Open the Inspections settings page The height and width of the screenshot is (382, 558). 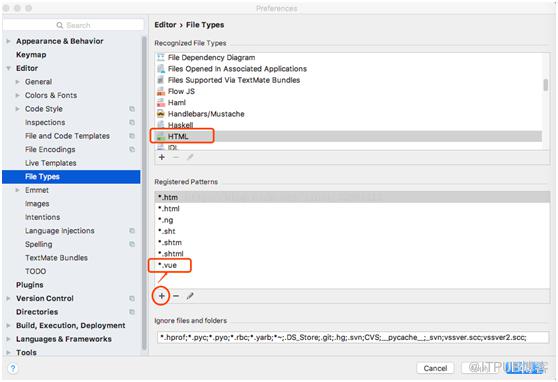tap(45, 122)
